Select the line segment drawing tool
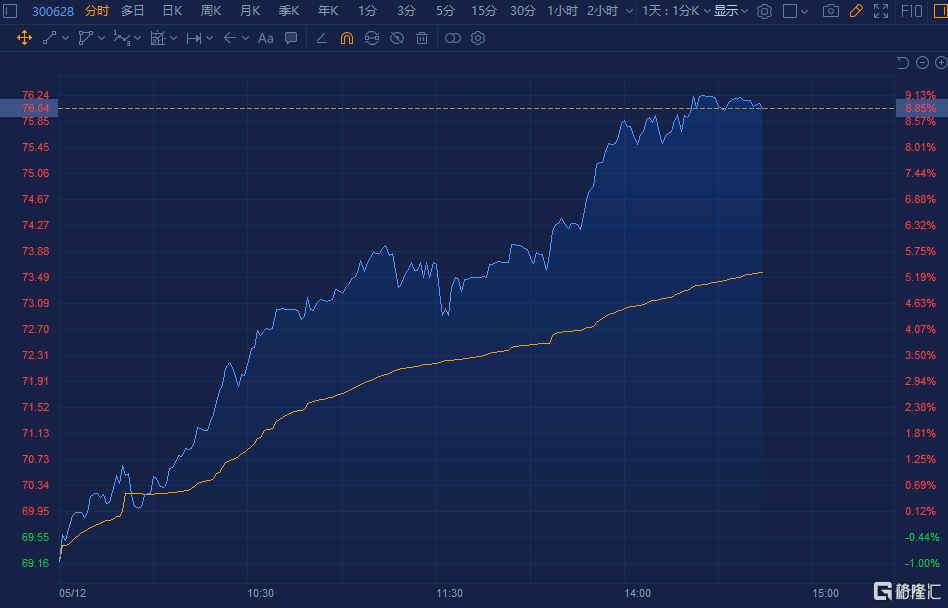Screen dimensions: 948x608 tap(50, 38)
